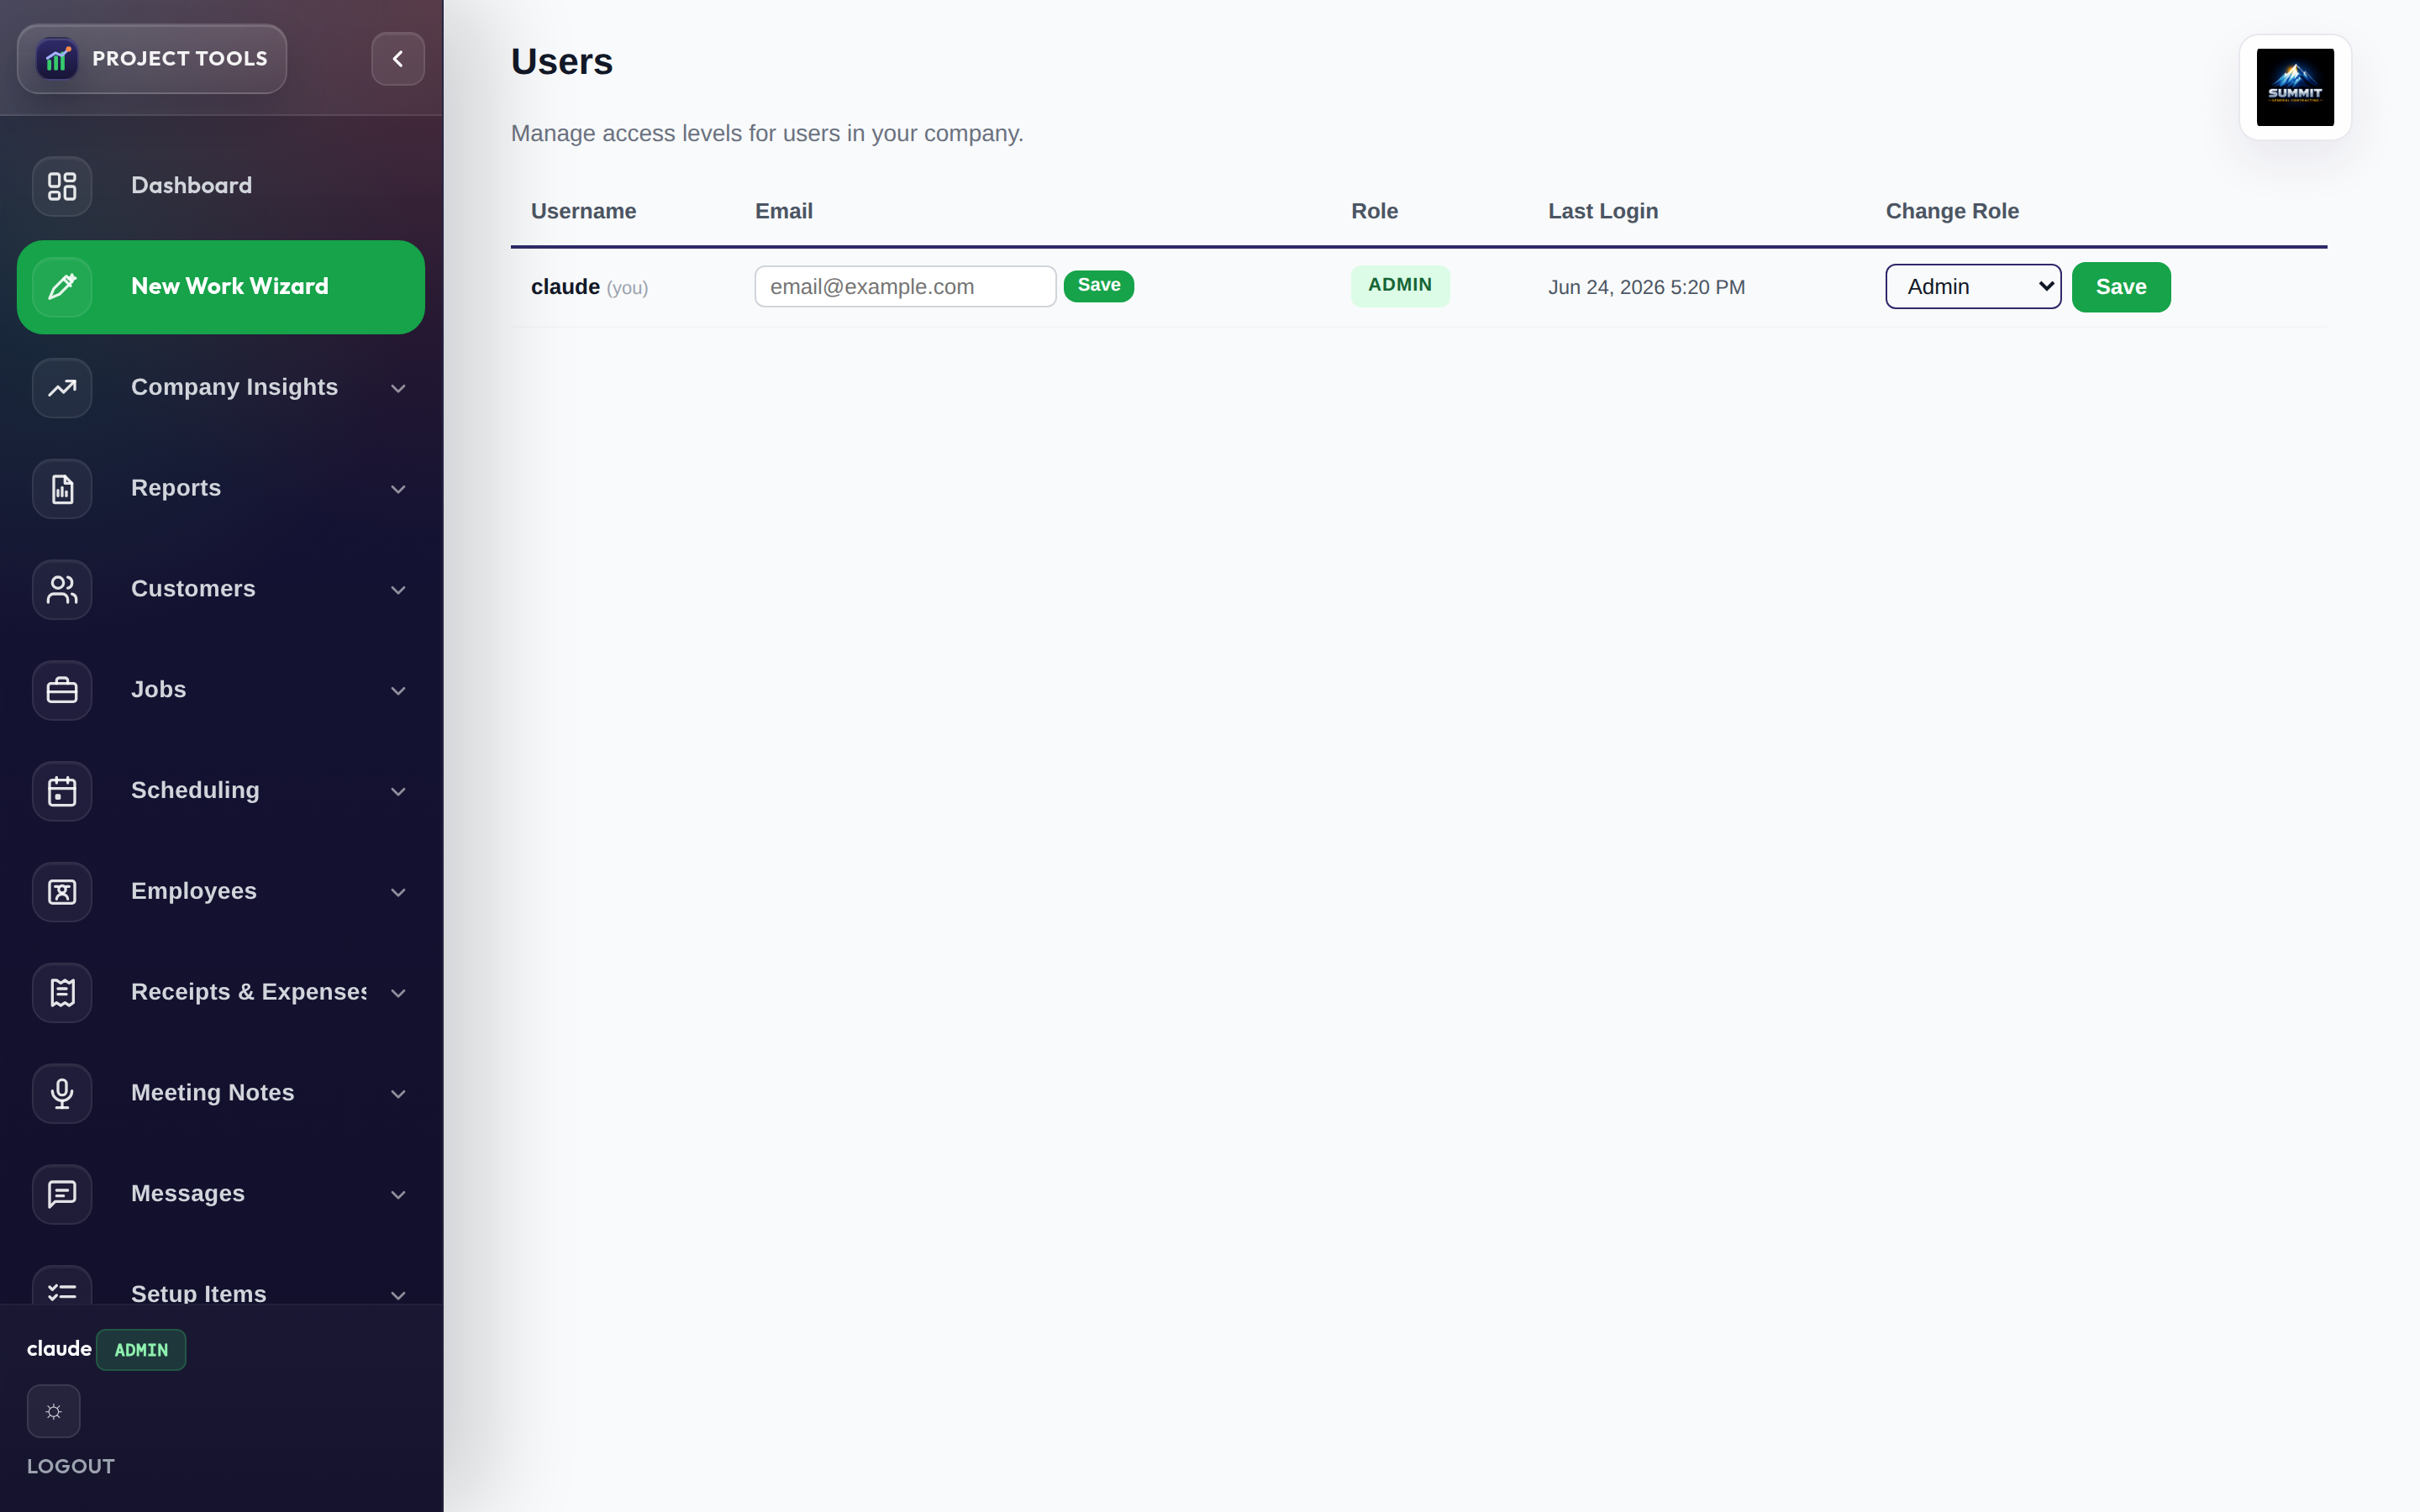Select Employees label in the sidebar

tap(194, 891)
